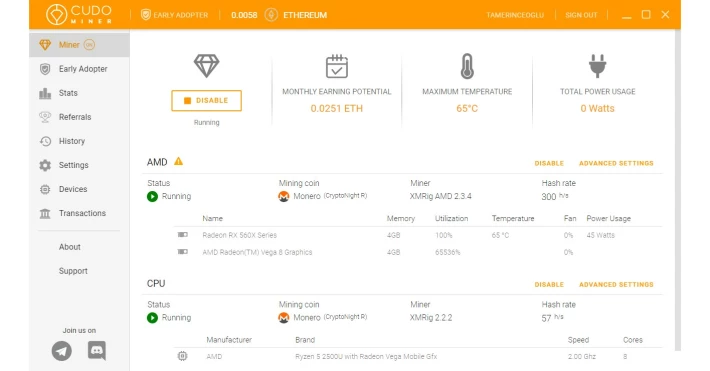Click the Monero icon in AMD section
This screenshot has height=371, width=710.
click(x=283, y=197)
